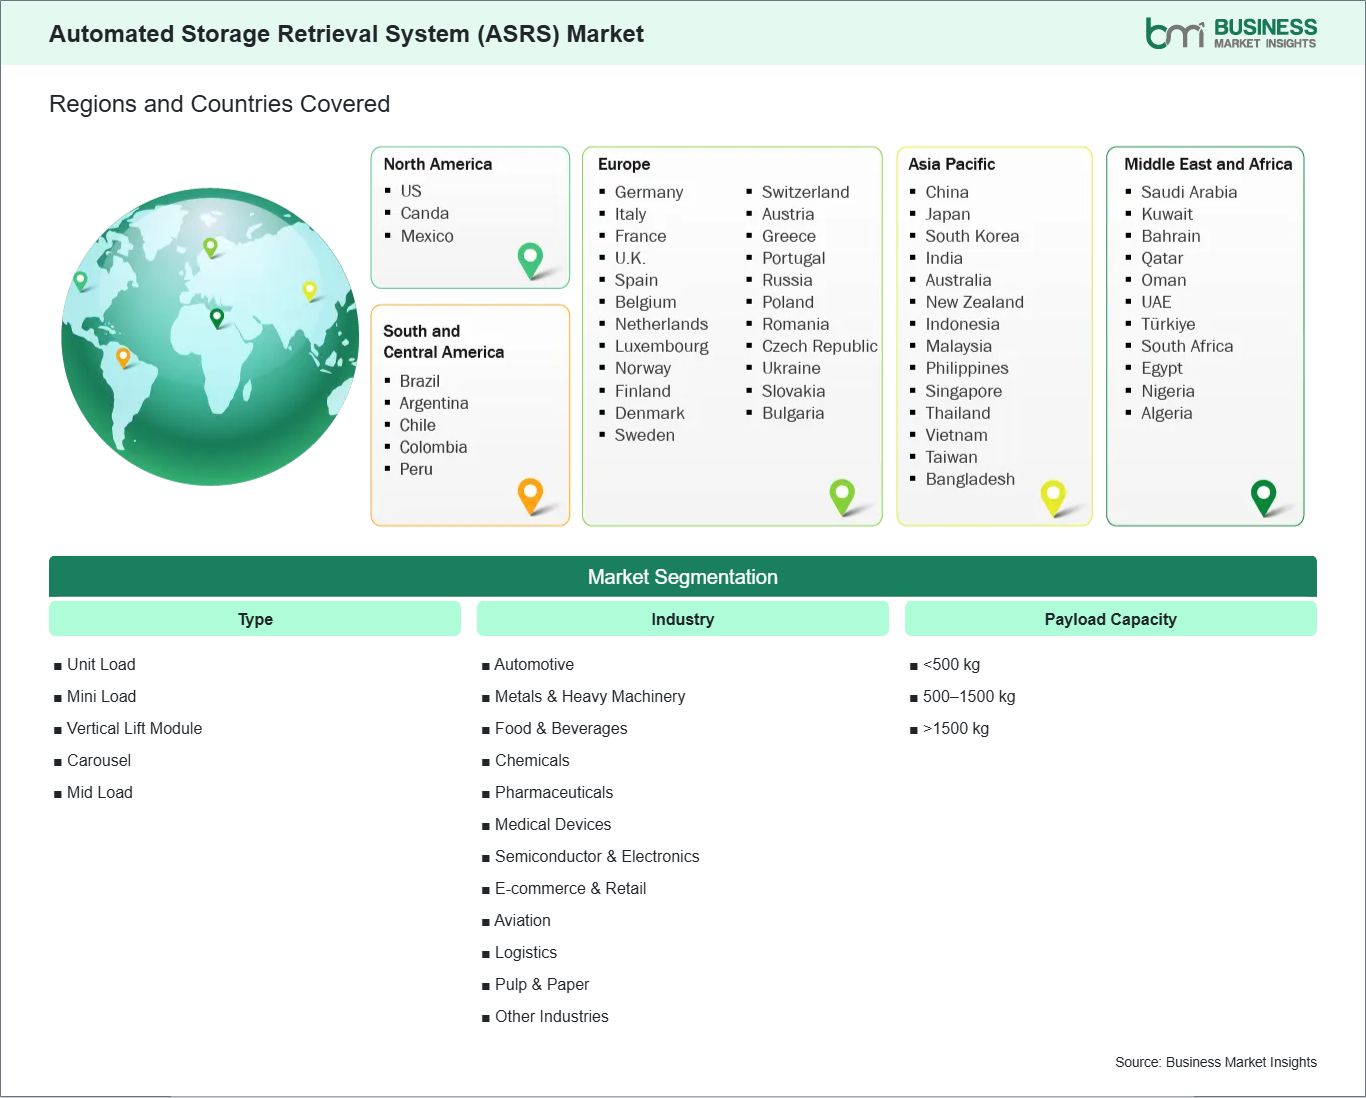Click the Market Segmentation banner
Viewport: 1366px width, 1098px height.
tap(682, 577)
